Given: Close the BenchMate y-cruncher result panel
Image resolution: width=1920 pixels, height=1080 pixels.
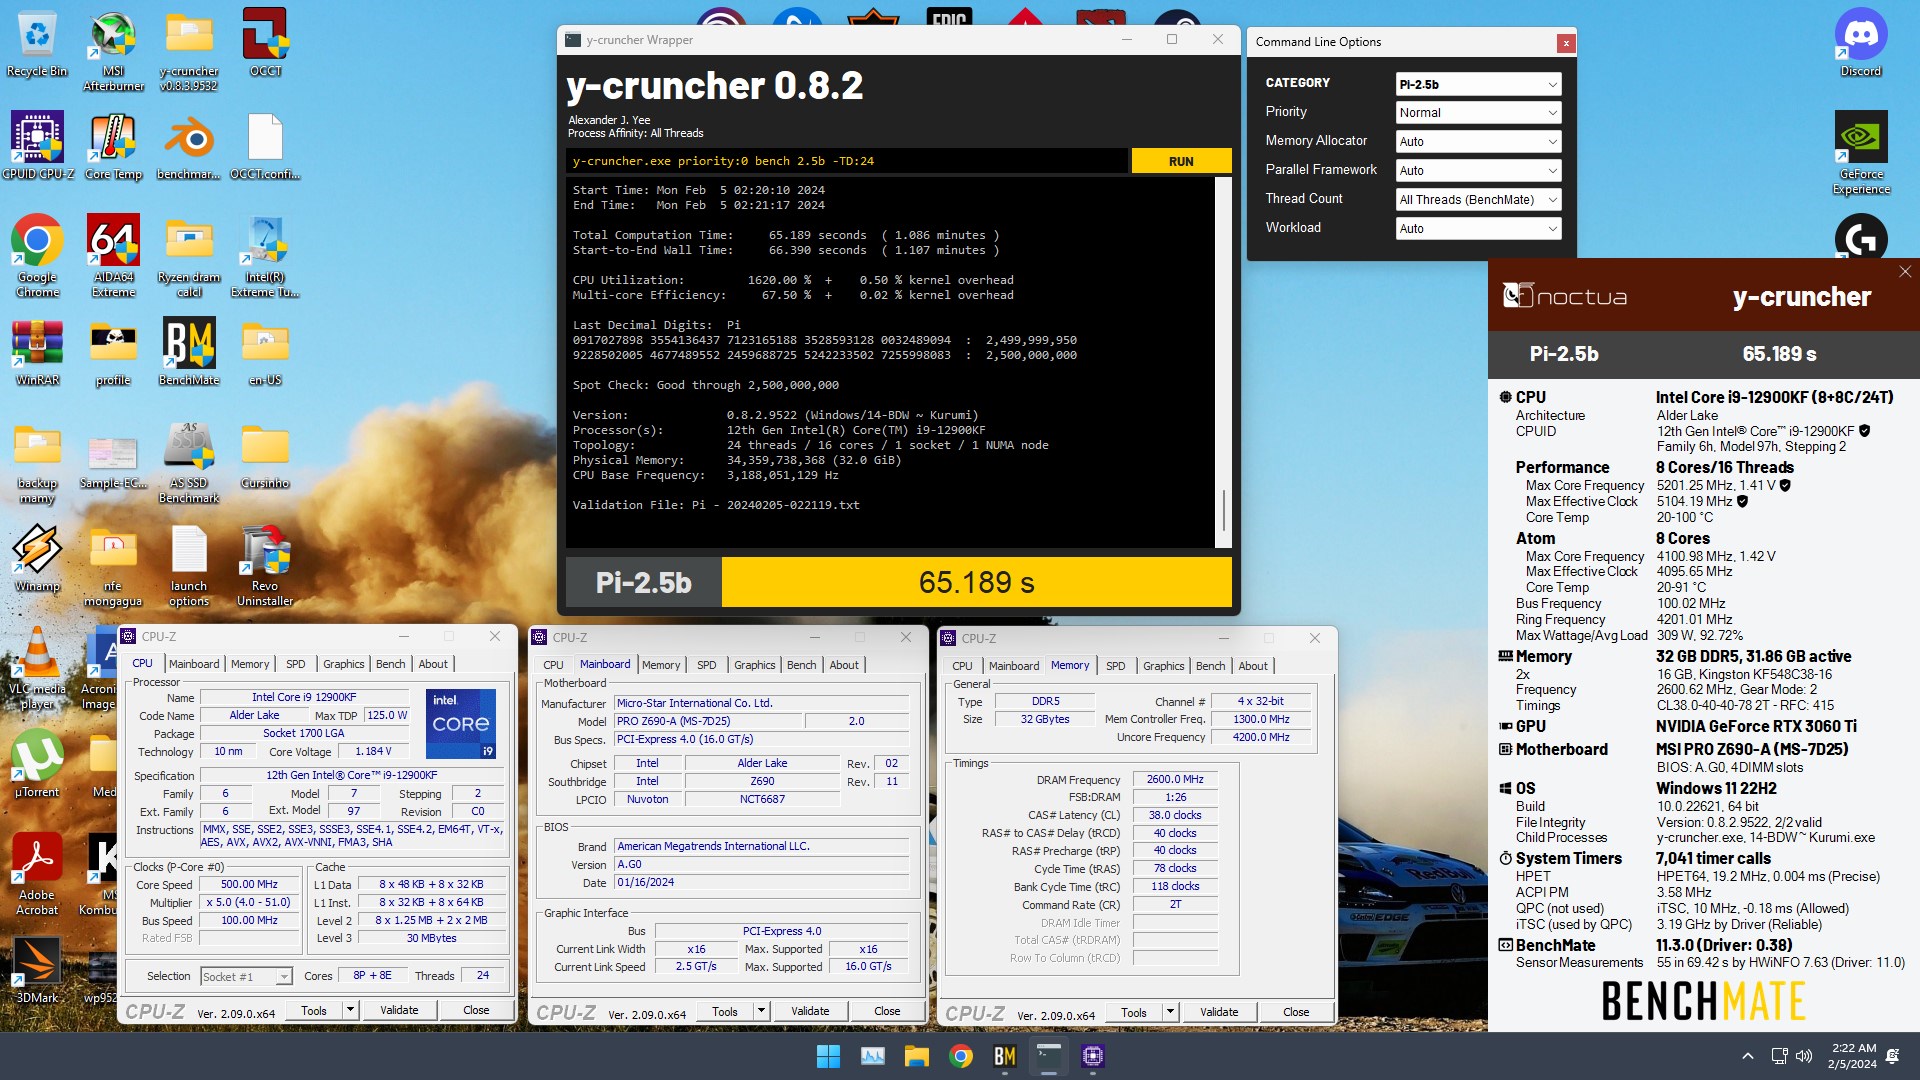Looking at the screenshot, I should (1905, 271).
